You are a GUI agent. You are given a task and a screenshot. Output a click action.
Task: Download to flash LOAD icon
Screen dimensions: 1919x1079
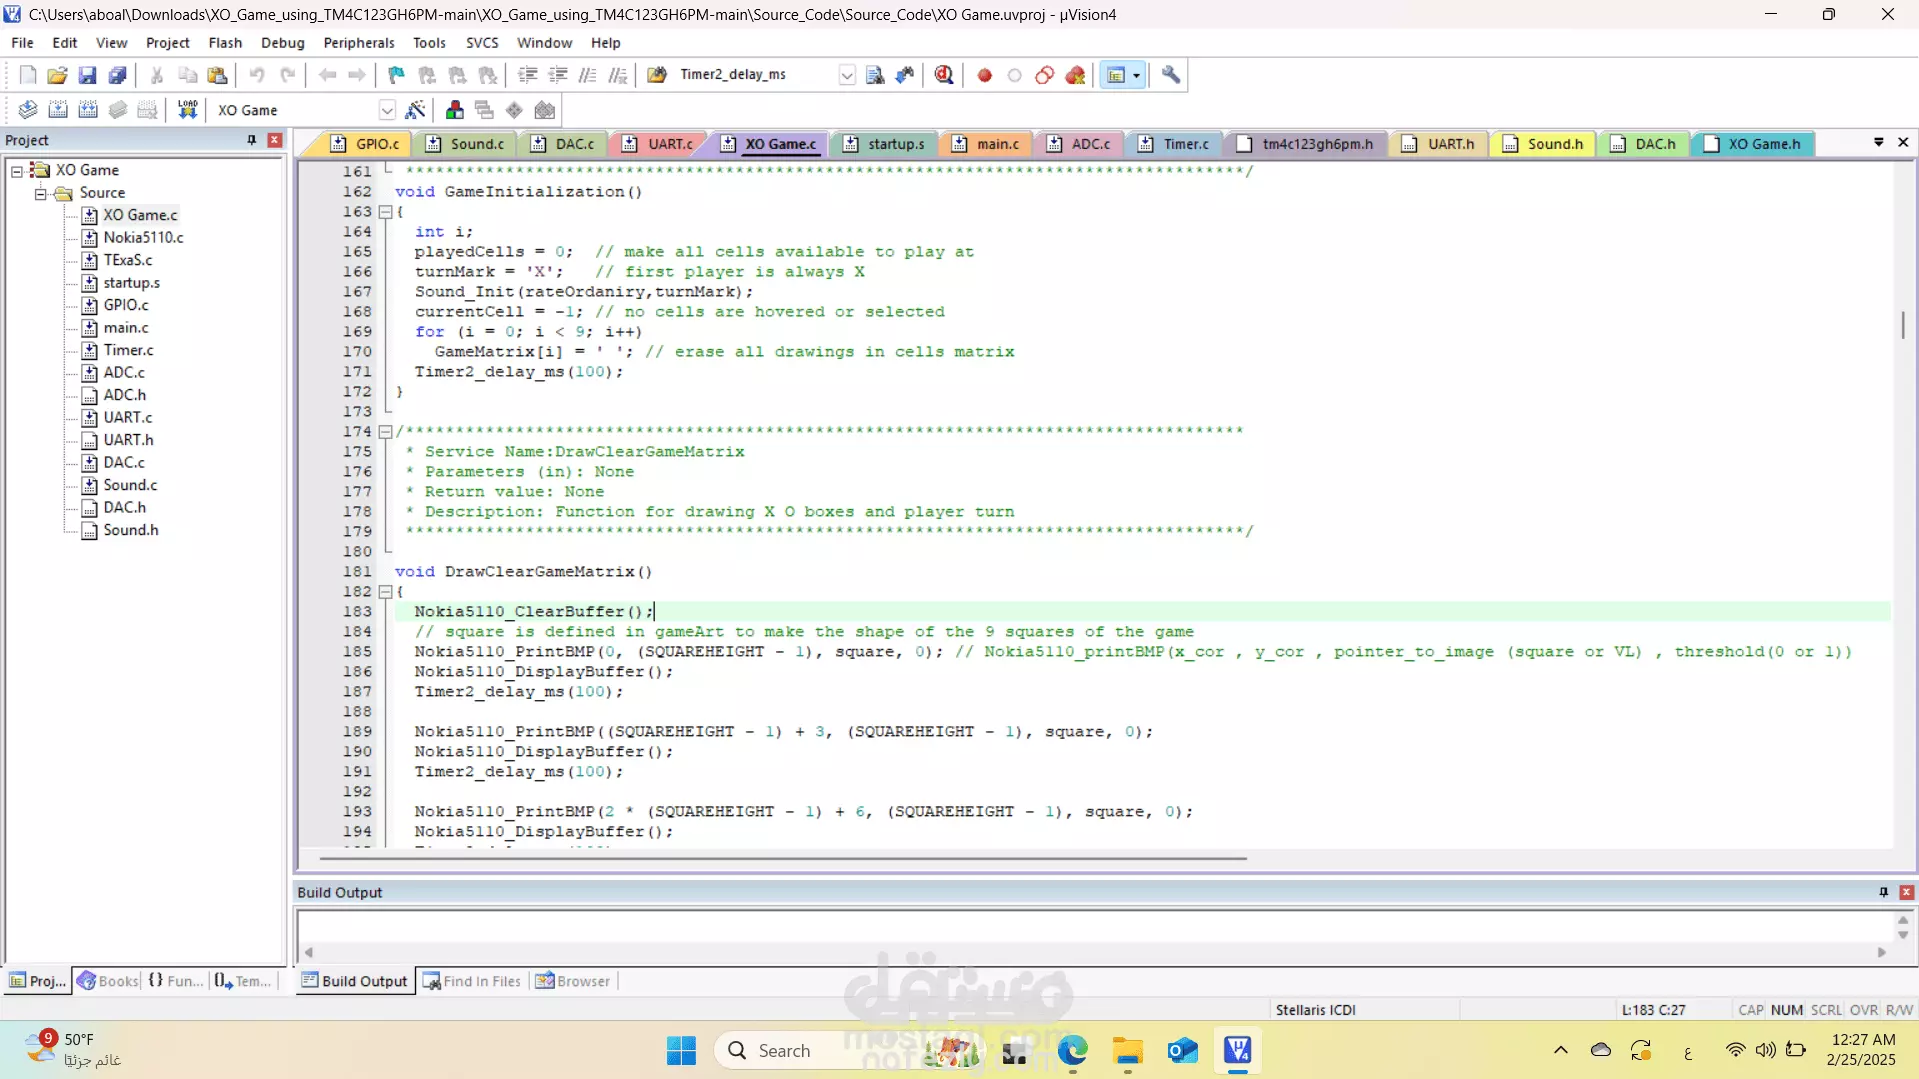click(x=187, y=110)
